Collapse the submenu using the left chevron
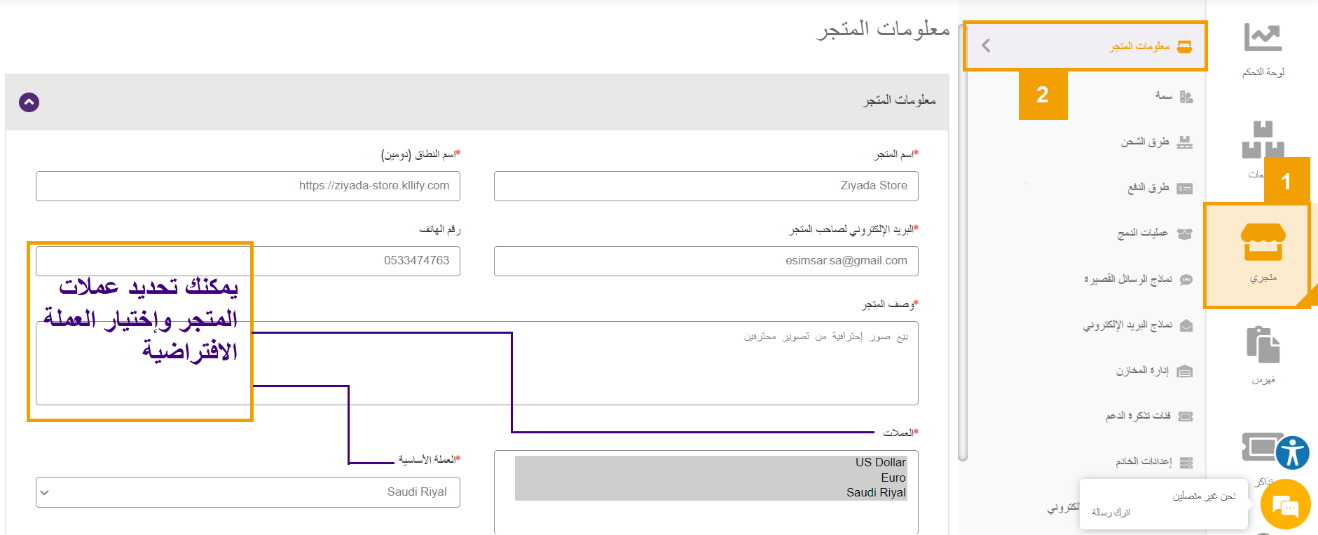 point(986,46)
